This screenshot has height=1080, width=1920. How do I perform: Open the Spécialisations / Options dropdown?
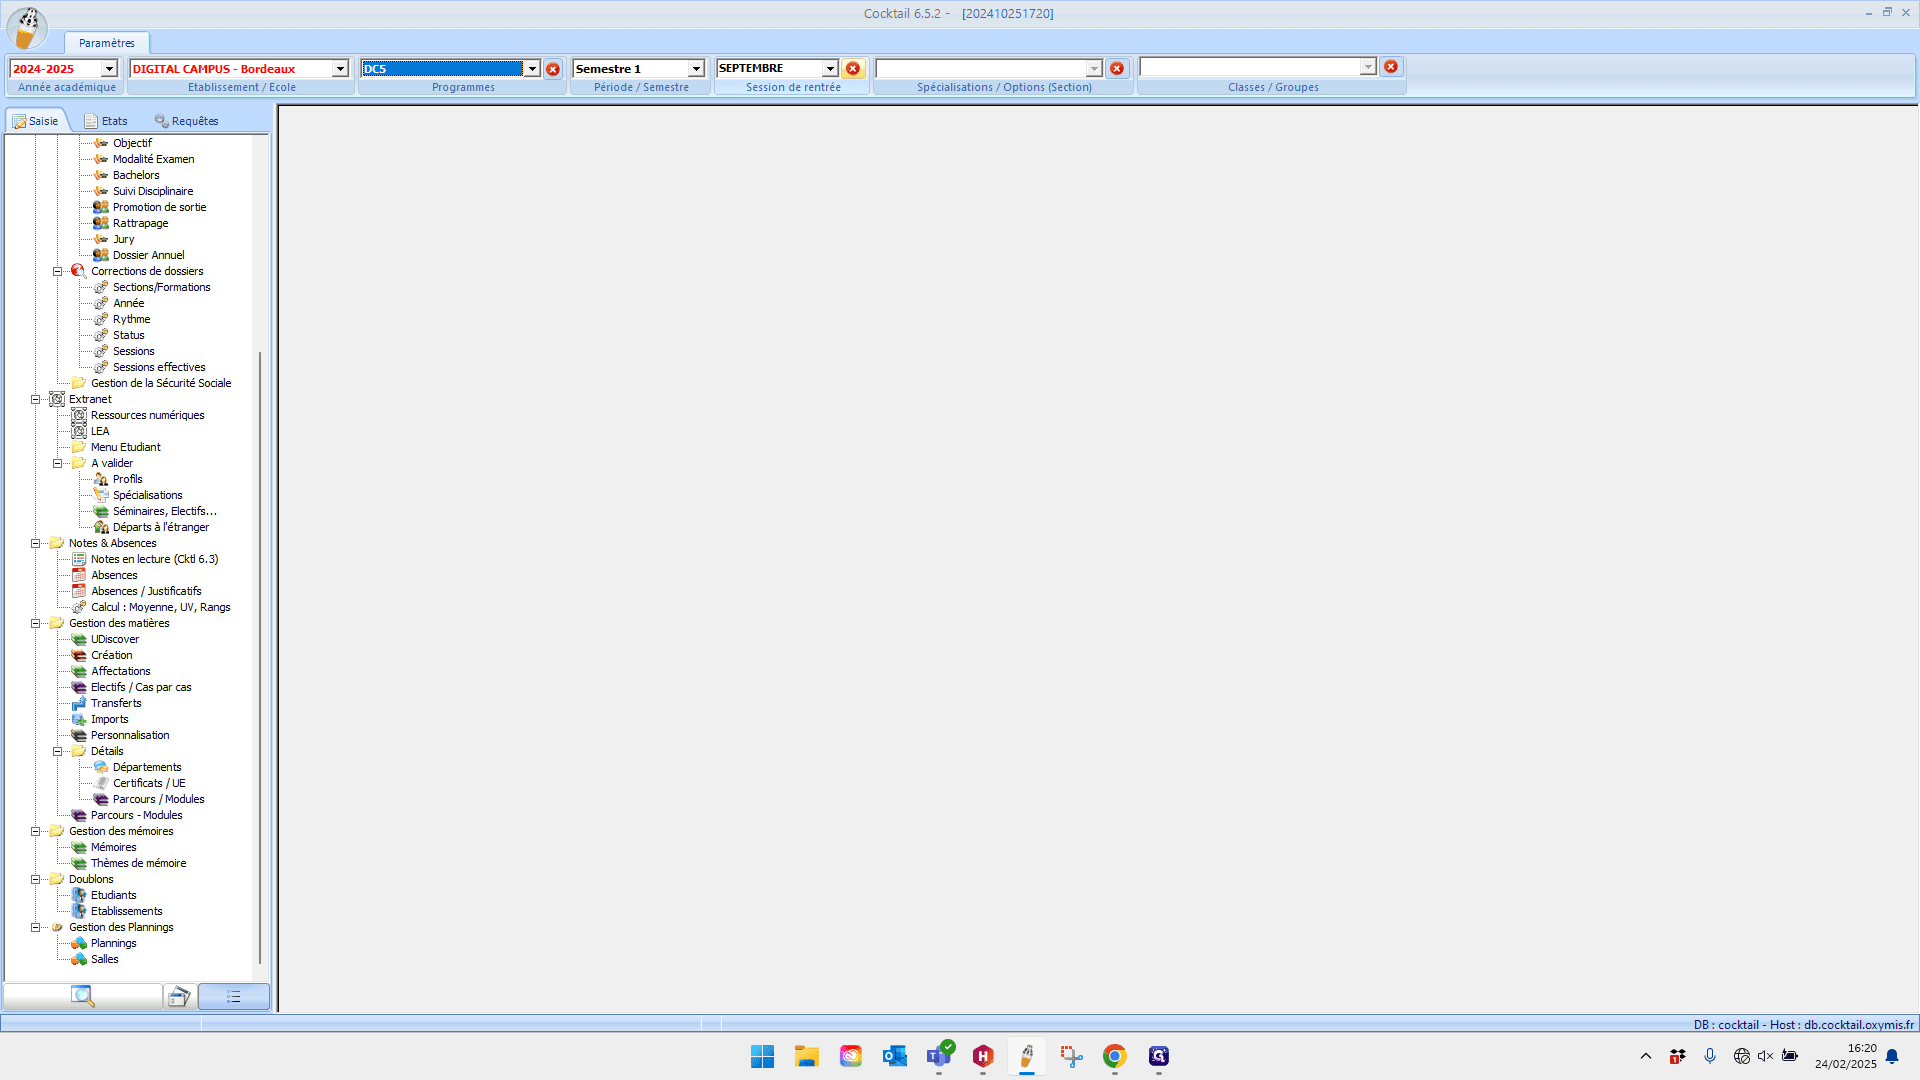(x=1094, y=68)
